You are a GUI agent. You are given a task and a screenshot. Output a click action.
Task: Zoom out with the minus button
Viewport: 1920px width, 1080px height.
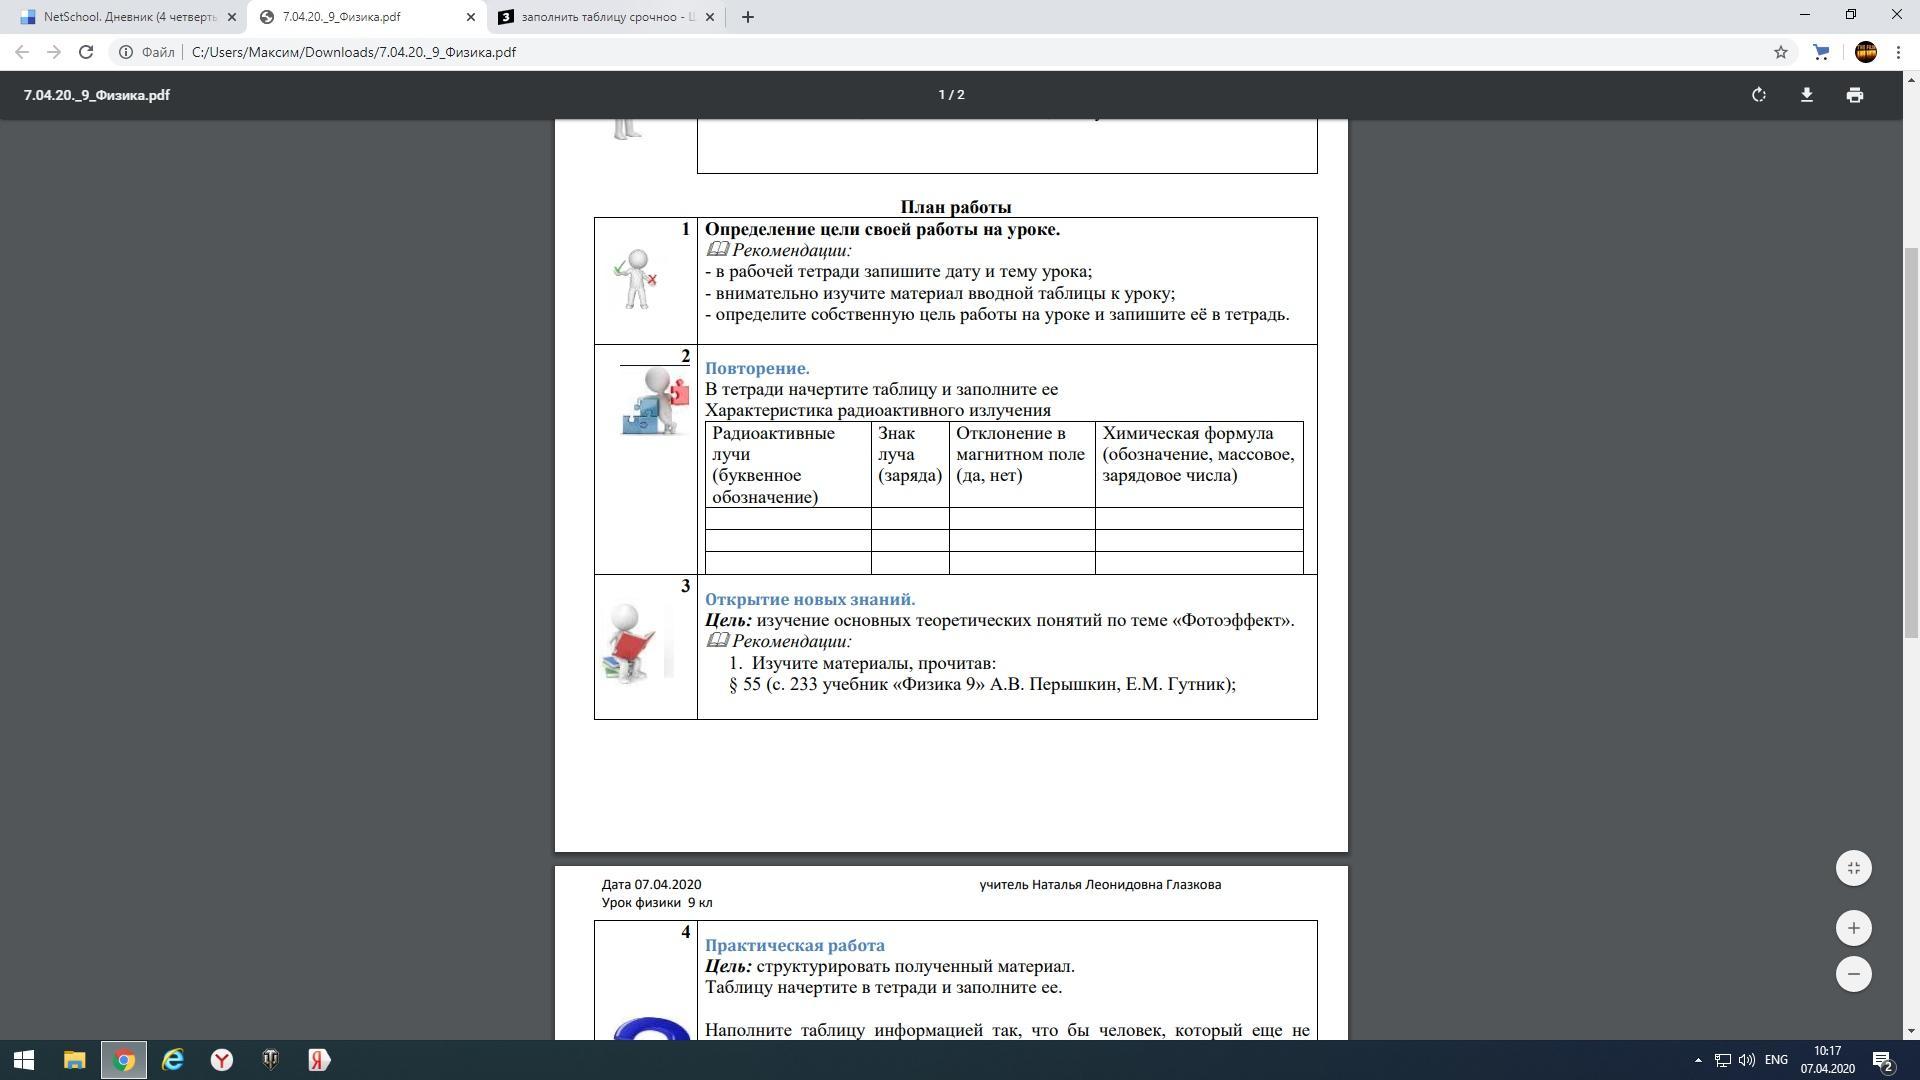coord(1853,974)
